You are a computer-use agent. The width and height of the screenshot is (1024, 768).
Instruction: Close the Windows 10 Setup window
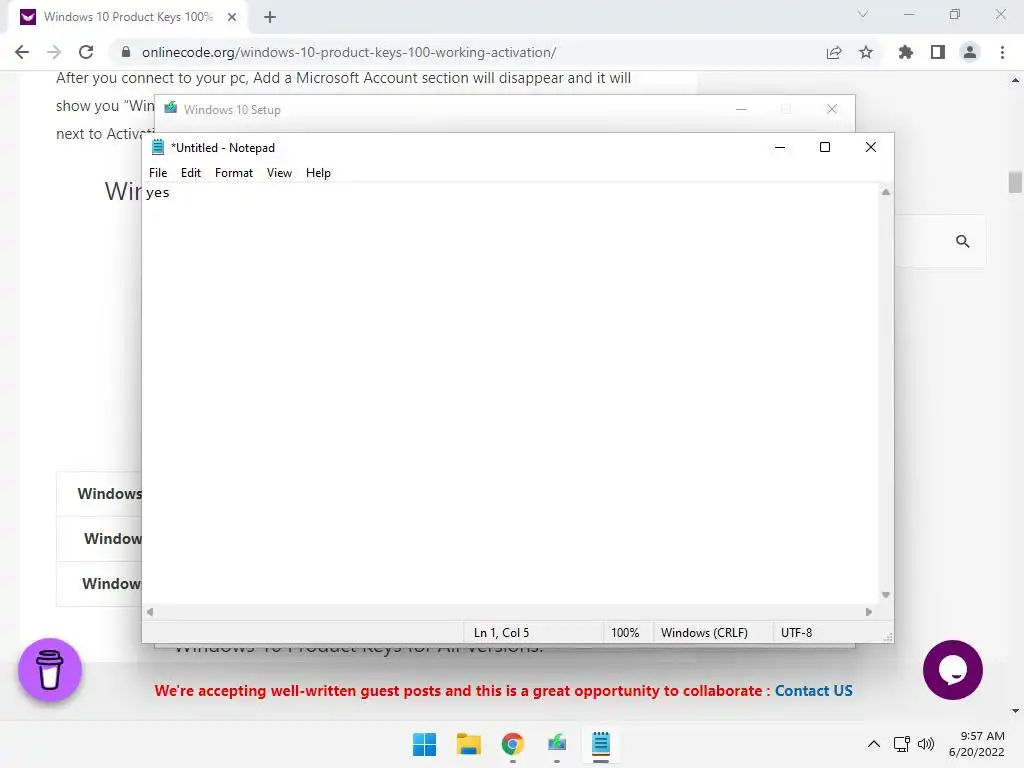[832, 109]
